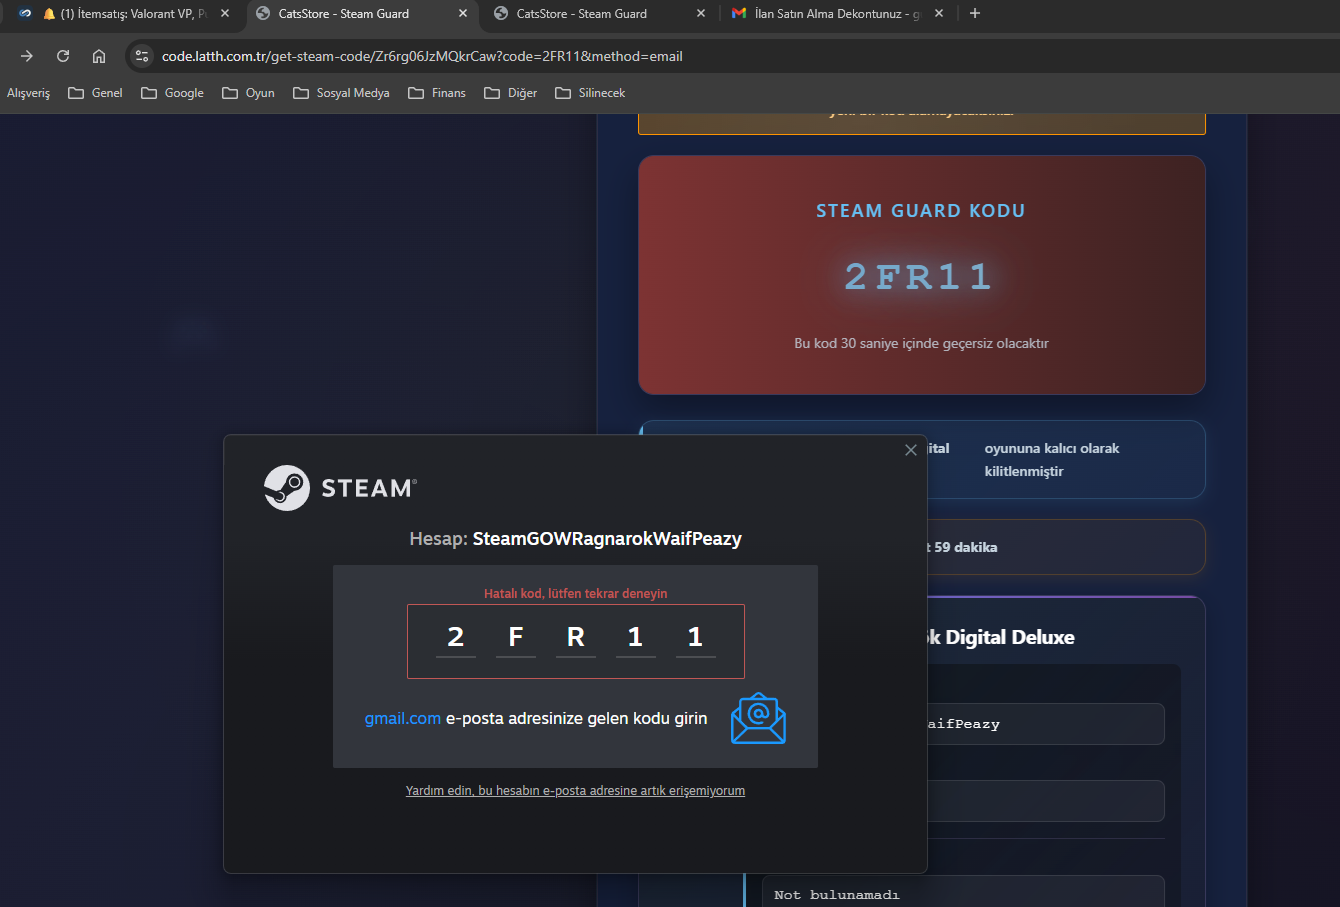Open the gmail.com link in the dialog
This screenshot has width=1340, height=907.
[403, 718]
